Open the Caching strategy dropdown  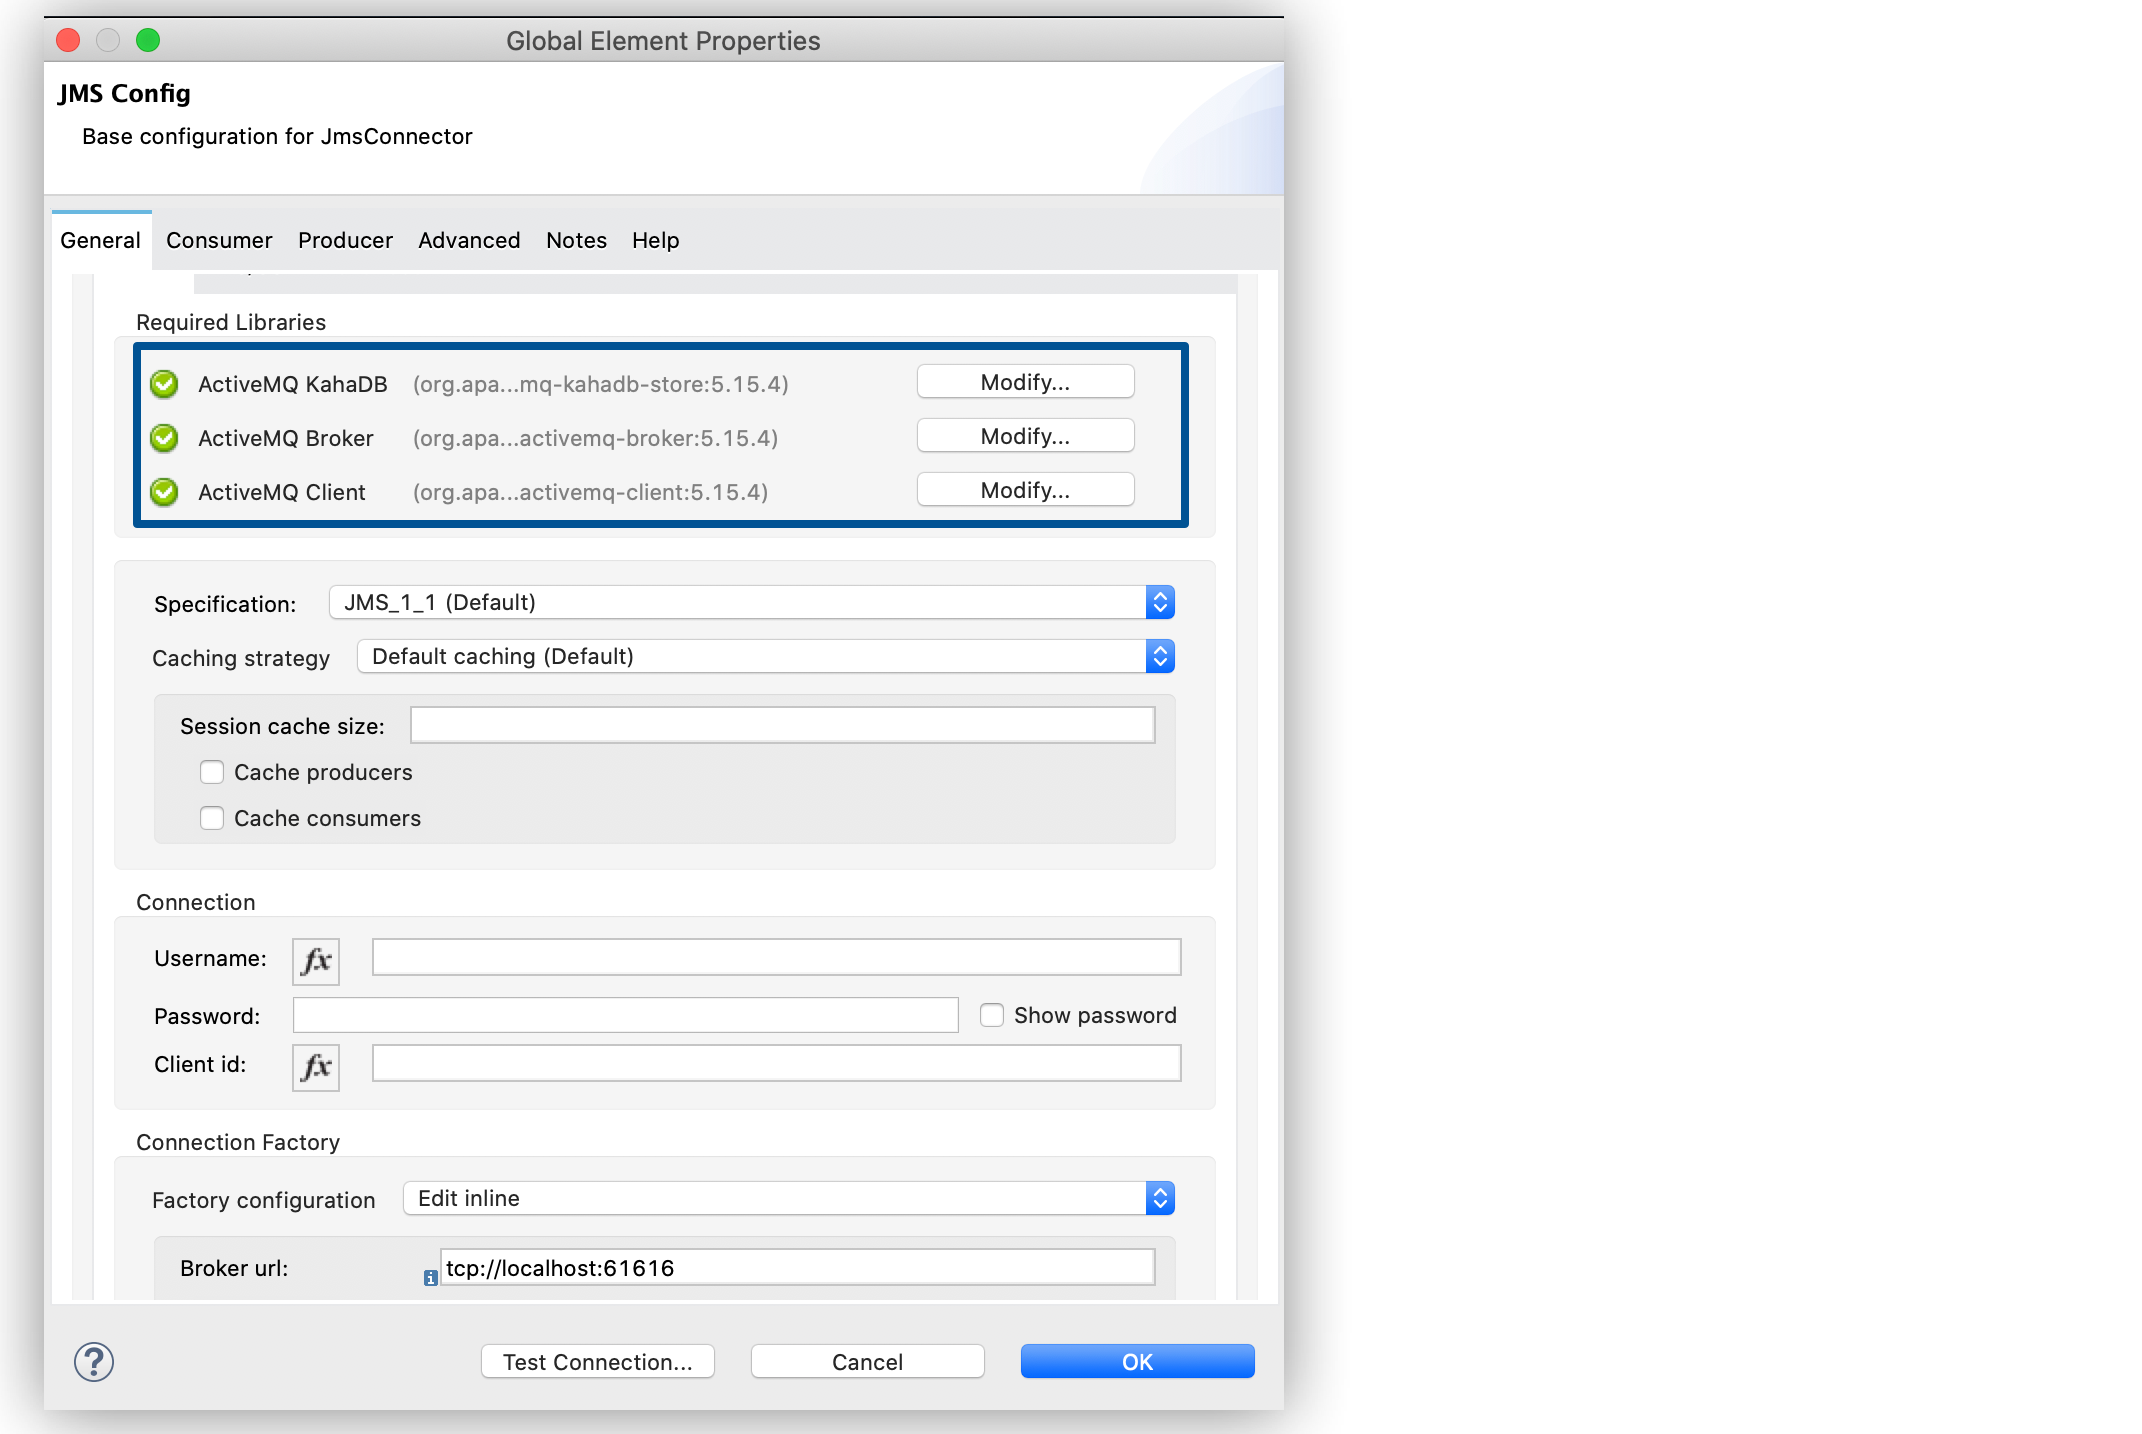pos(1159,655)
